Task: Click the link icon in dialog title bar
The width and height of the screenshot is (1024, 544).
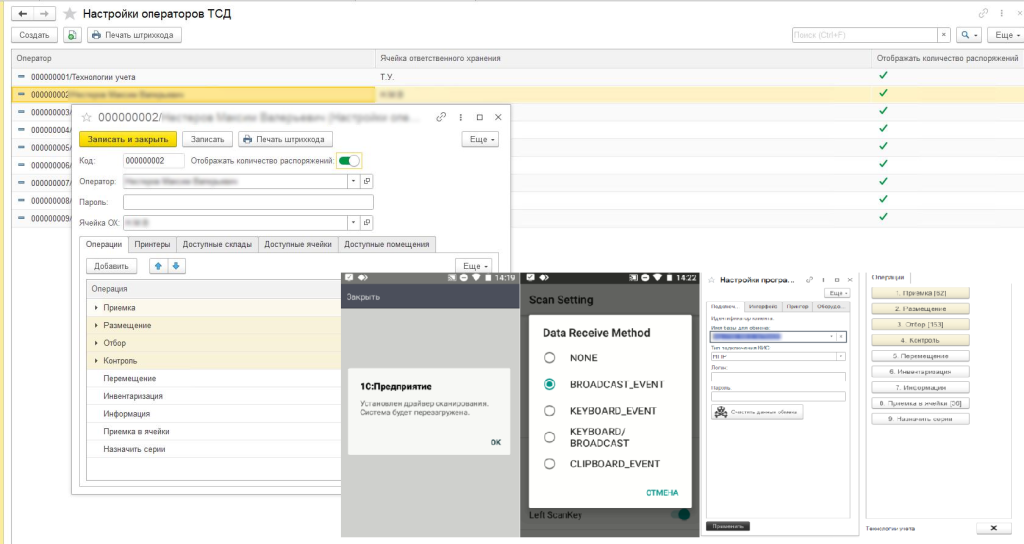Action: click(441, 117)
